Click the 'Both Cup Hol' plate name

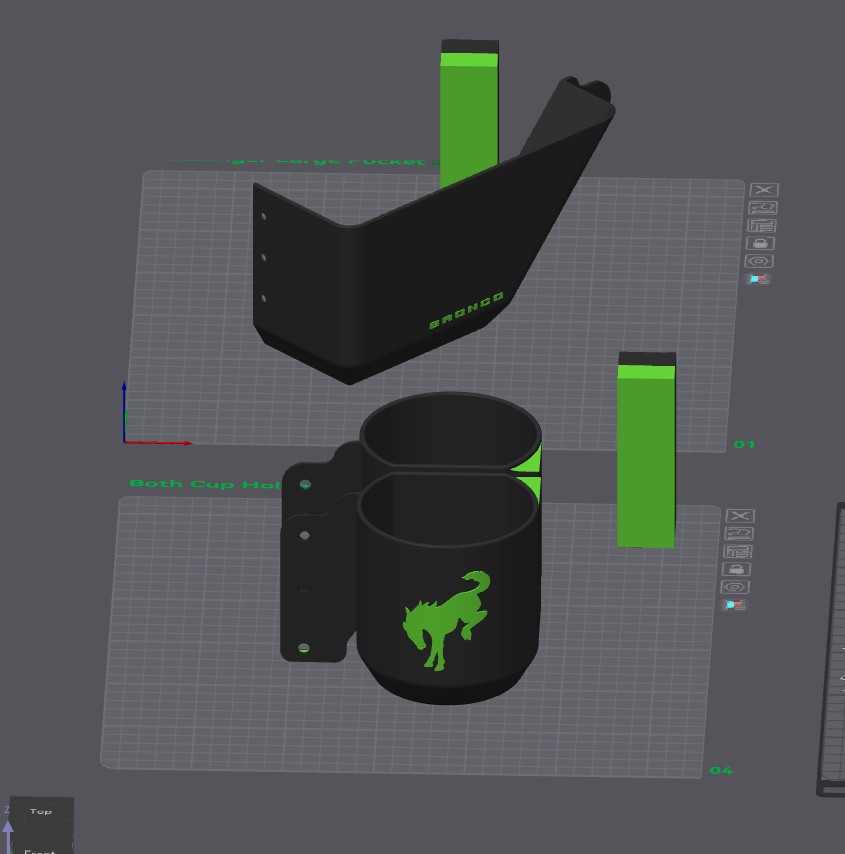pos(205,484)
